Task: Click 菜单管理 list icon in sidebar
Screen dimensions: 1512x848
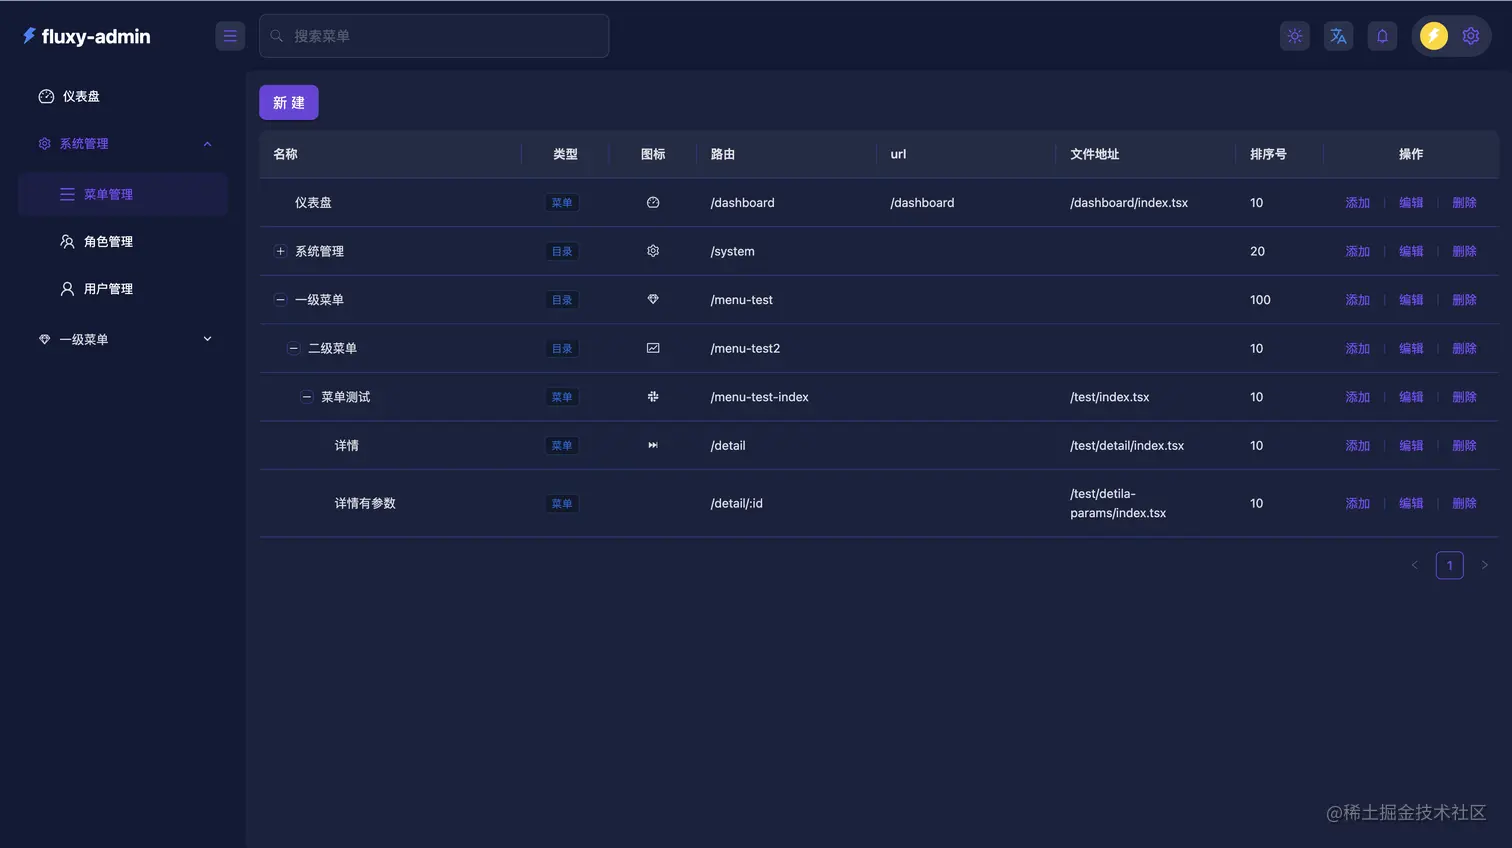Action: click(x=67, y=194)
